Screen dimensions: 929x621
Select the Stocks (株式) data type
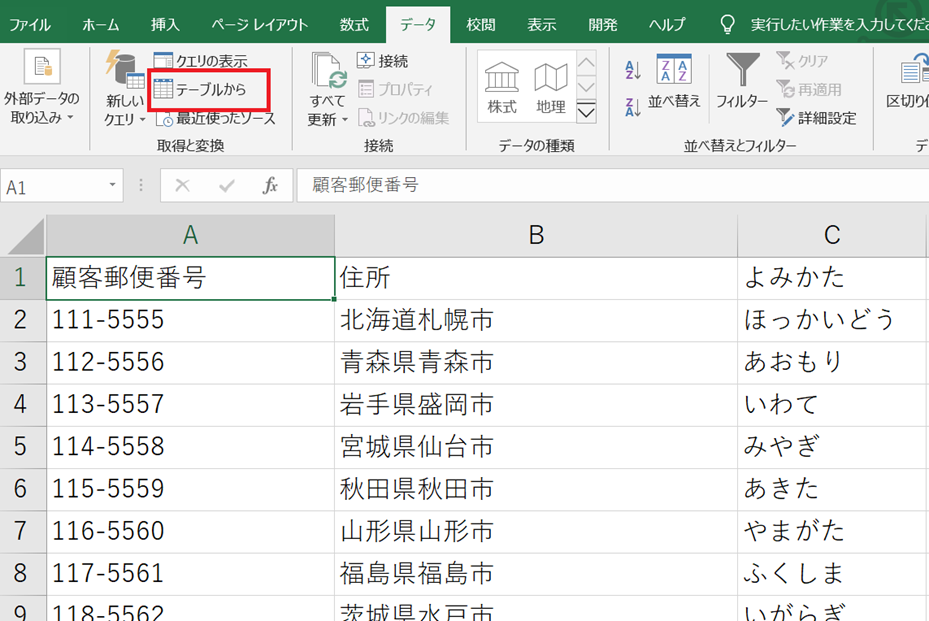point(502,88)
